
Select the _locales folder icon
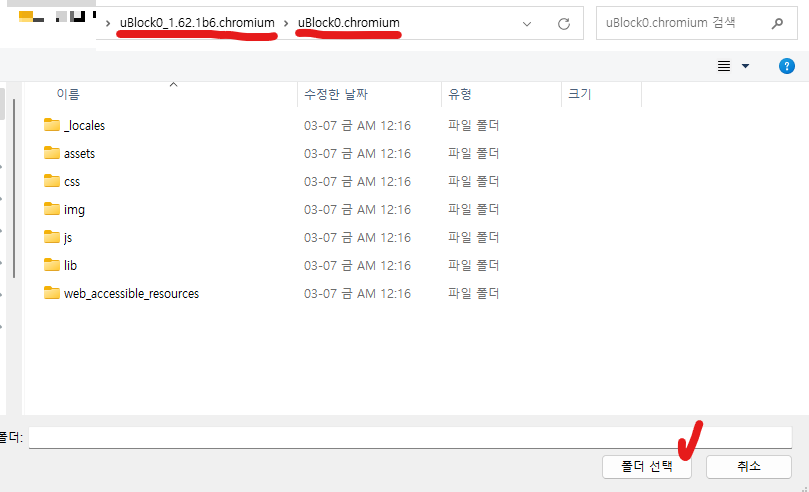tap(52, 125)
